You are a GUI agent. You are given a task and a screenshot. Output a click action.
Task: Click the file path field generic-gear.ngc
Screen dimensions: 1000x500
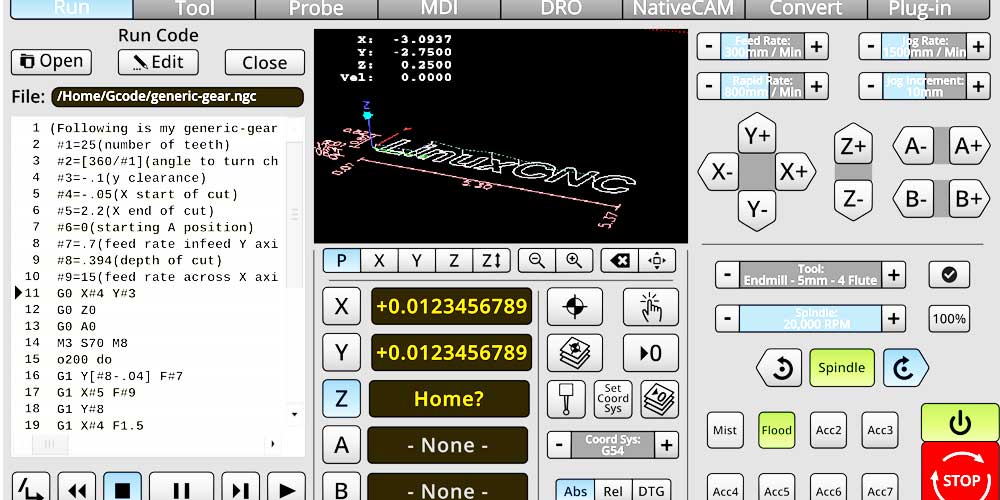pos(177,97)
